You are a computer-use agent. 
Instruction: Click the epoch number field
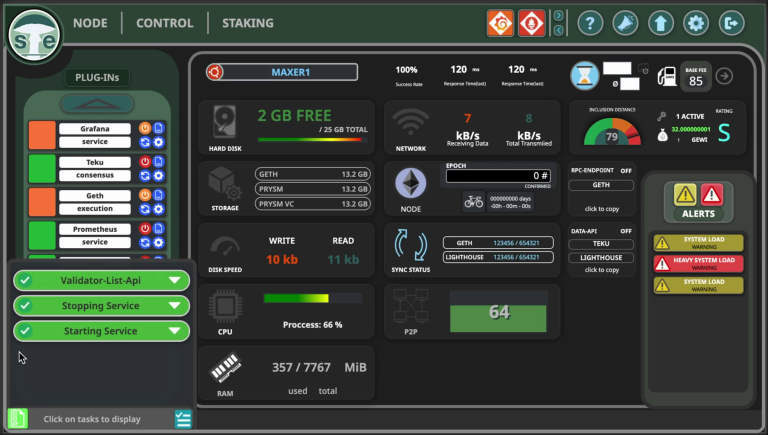(498, 176)
